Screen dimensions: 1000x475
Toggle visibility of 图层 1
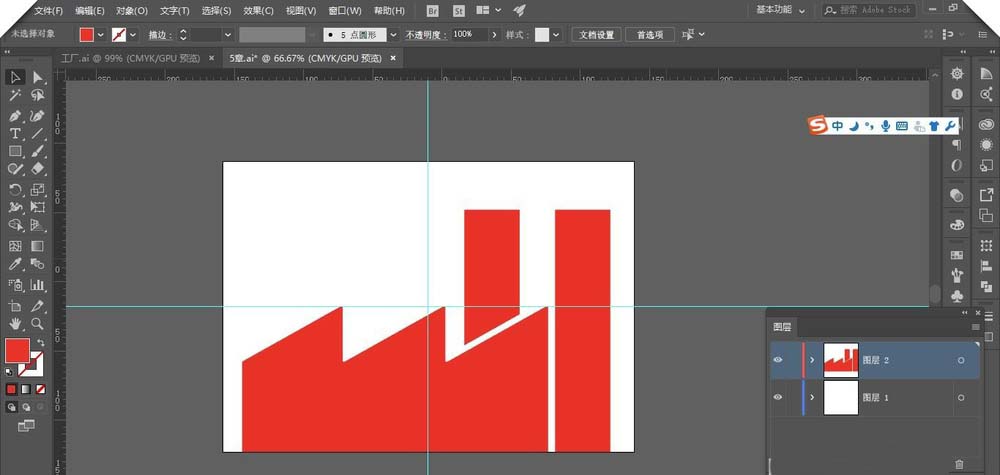pyautogui.click(x=778, y=398)
